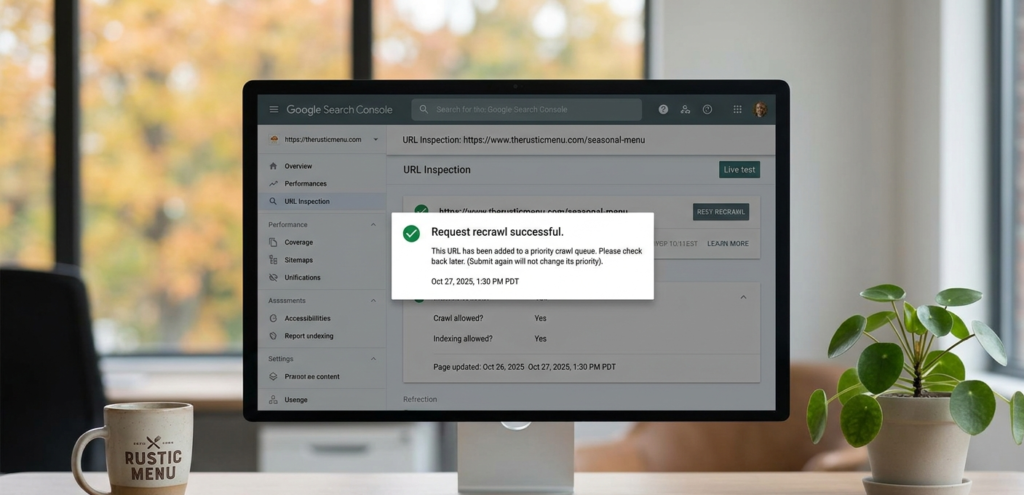Viewport: 1024px width, 495px height.
Task: Click the layers icon beside content item
Action: (x=273, y=377)
